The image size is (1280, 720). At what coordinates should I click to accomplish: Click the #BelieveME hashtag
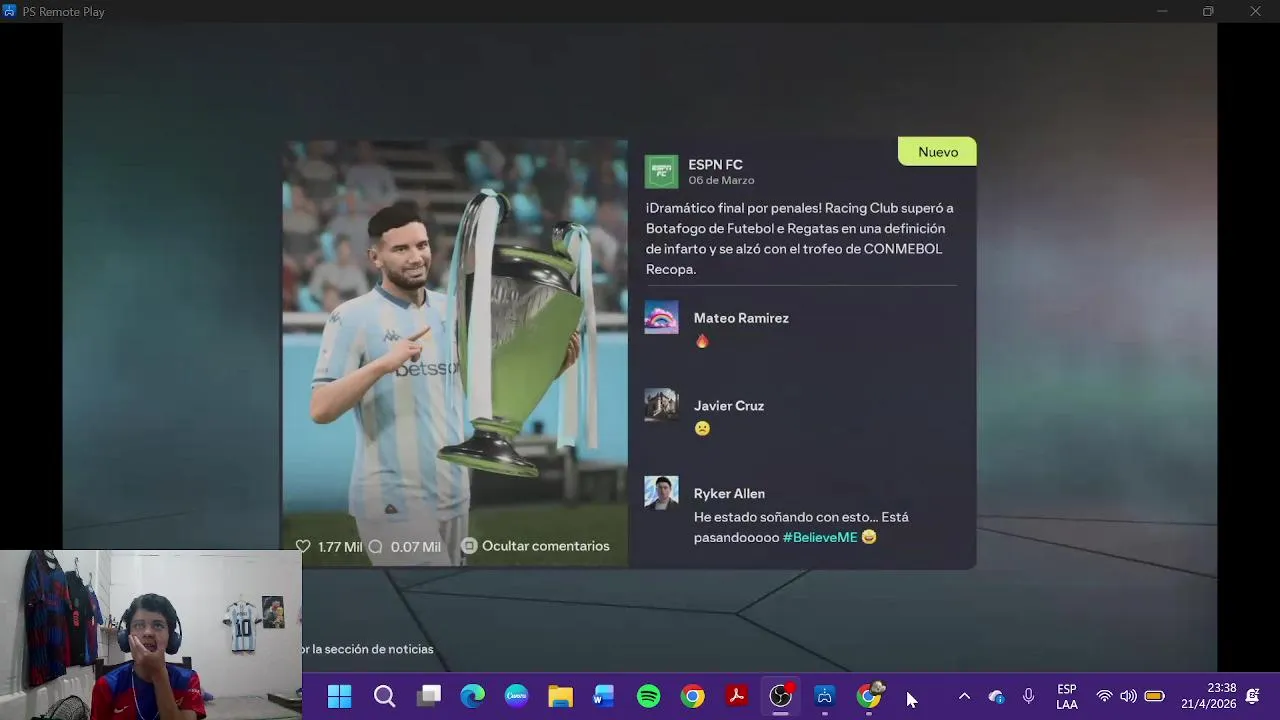[820, 537]
